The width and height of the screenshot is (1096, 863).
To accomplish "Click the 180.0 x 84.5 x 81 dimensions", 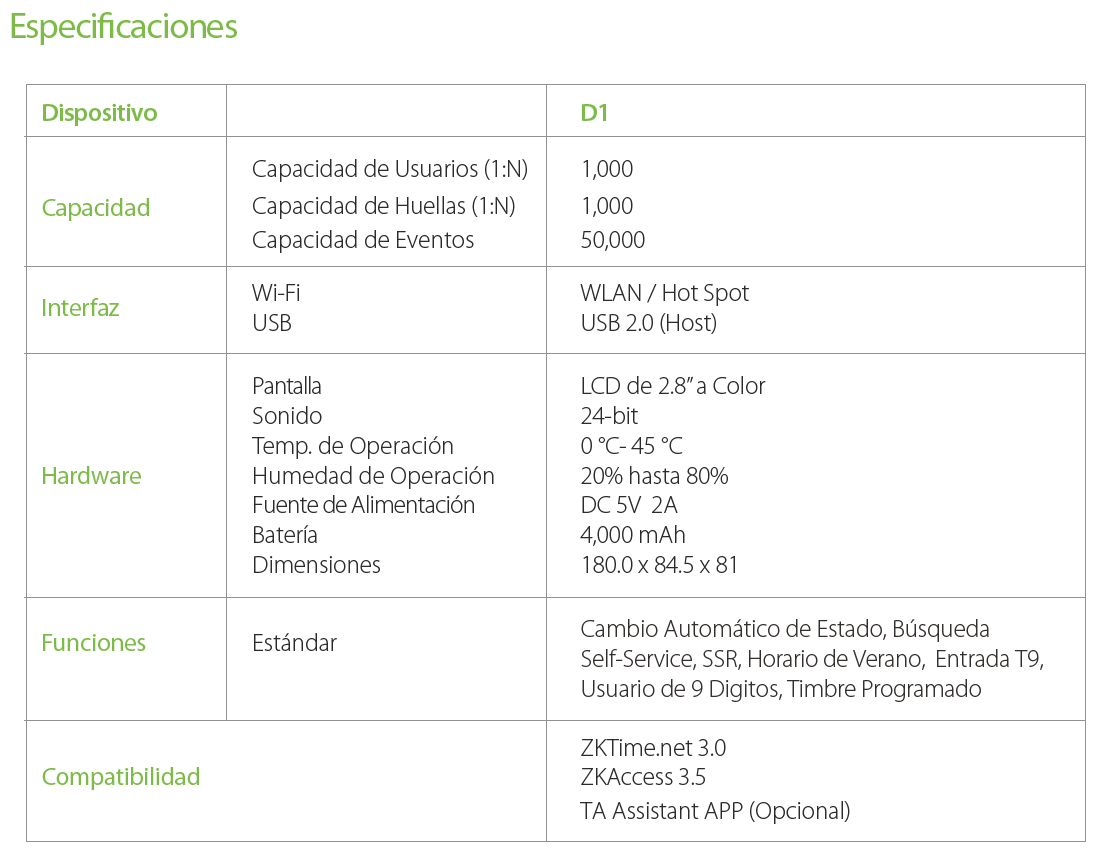I will click(659, 565).
